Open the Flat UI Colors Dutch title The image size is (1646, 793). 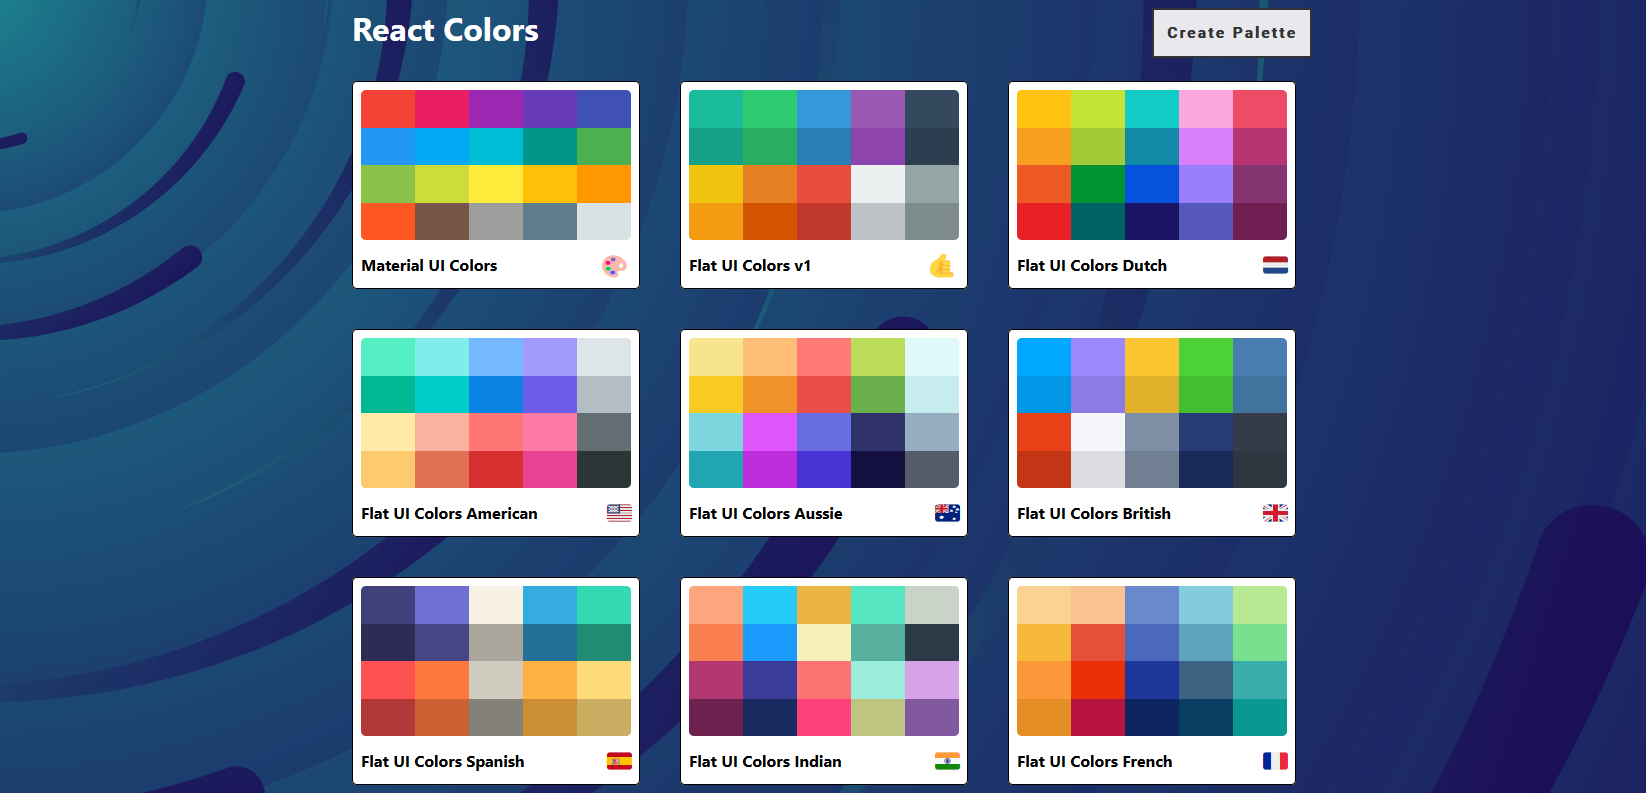pos(1092,266)
